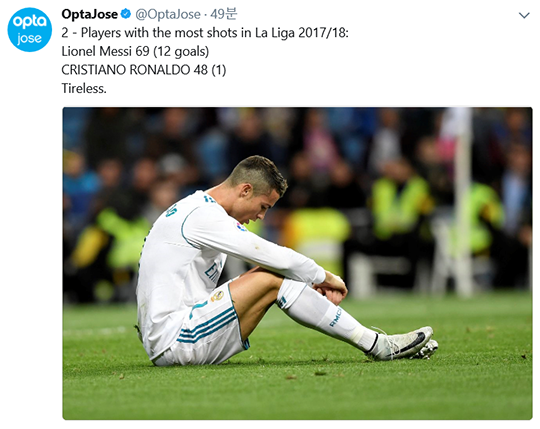Screen dimensions: 540x429
Task: Open the OptaJose display name link
Action: [x=90, y=14]
